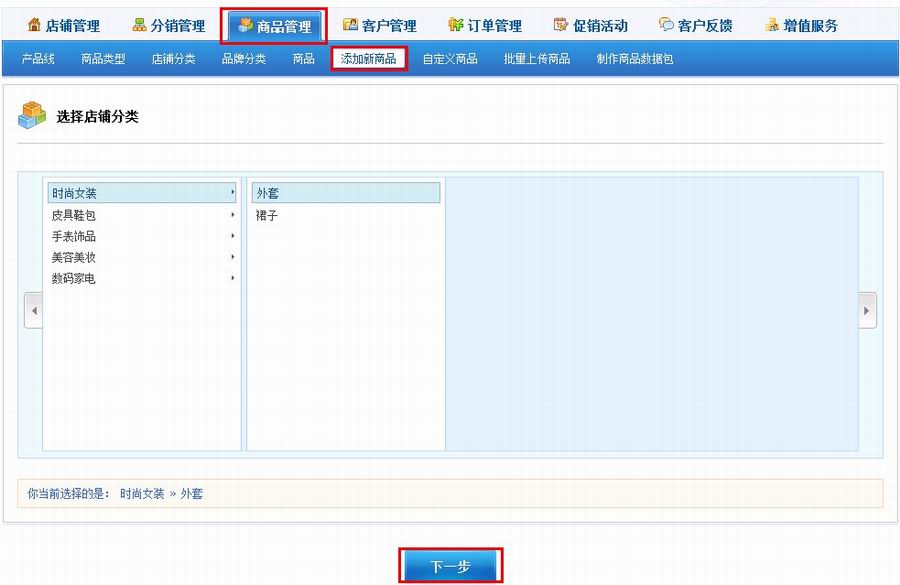Click the right arrow of category panel
Image resolution: width=900 pixels, height=585 pixels.
[867, 311]
